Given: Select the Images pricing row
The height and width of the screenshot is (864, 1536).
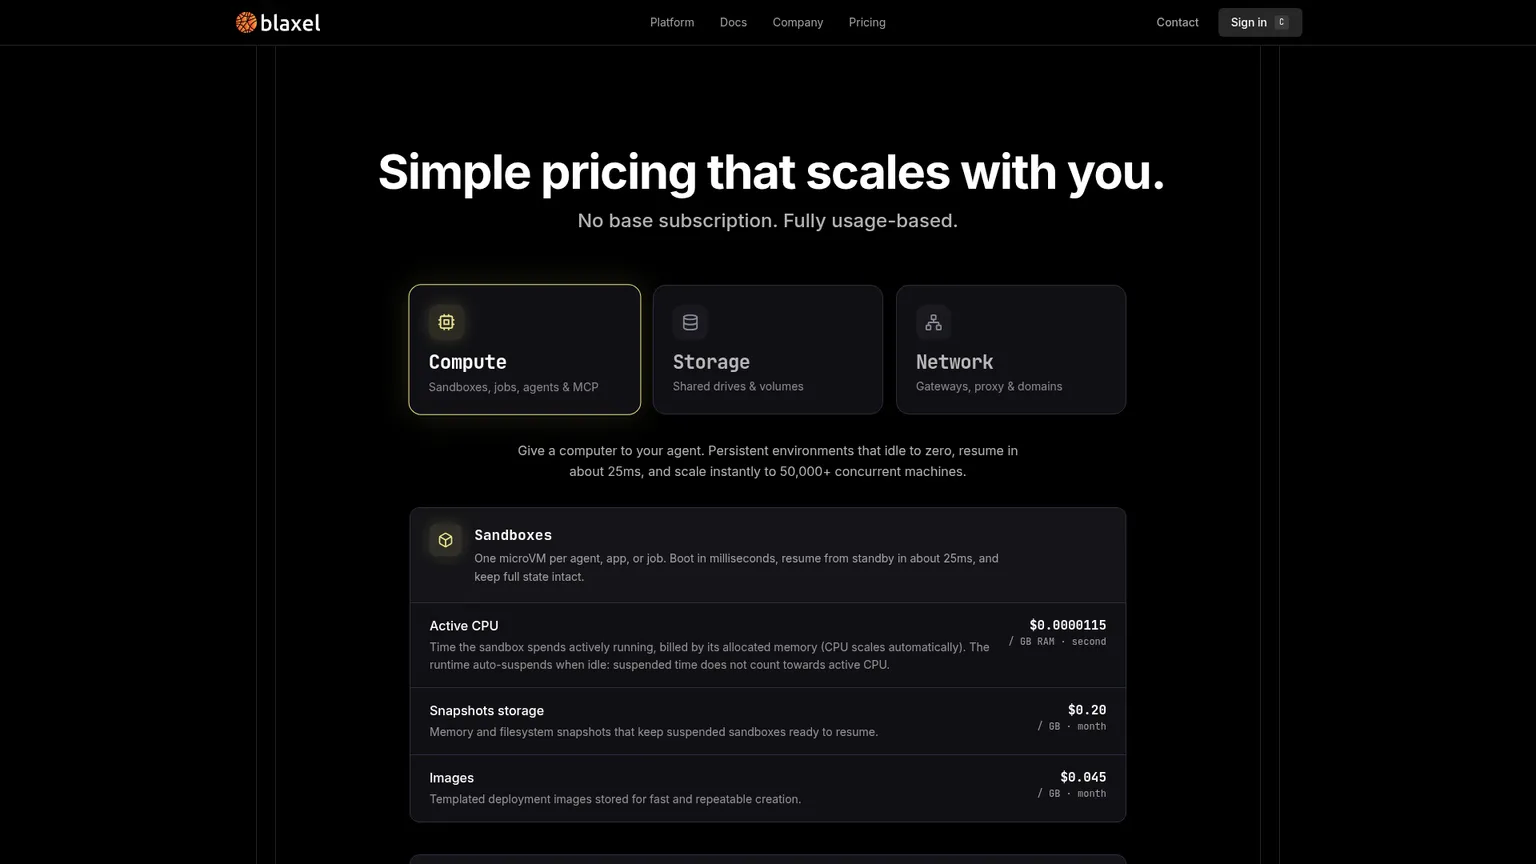Looking at the screenshot, I should click(768, 788).
